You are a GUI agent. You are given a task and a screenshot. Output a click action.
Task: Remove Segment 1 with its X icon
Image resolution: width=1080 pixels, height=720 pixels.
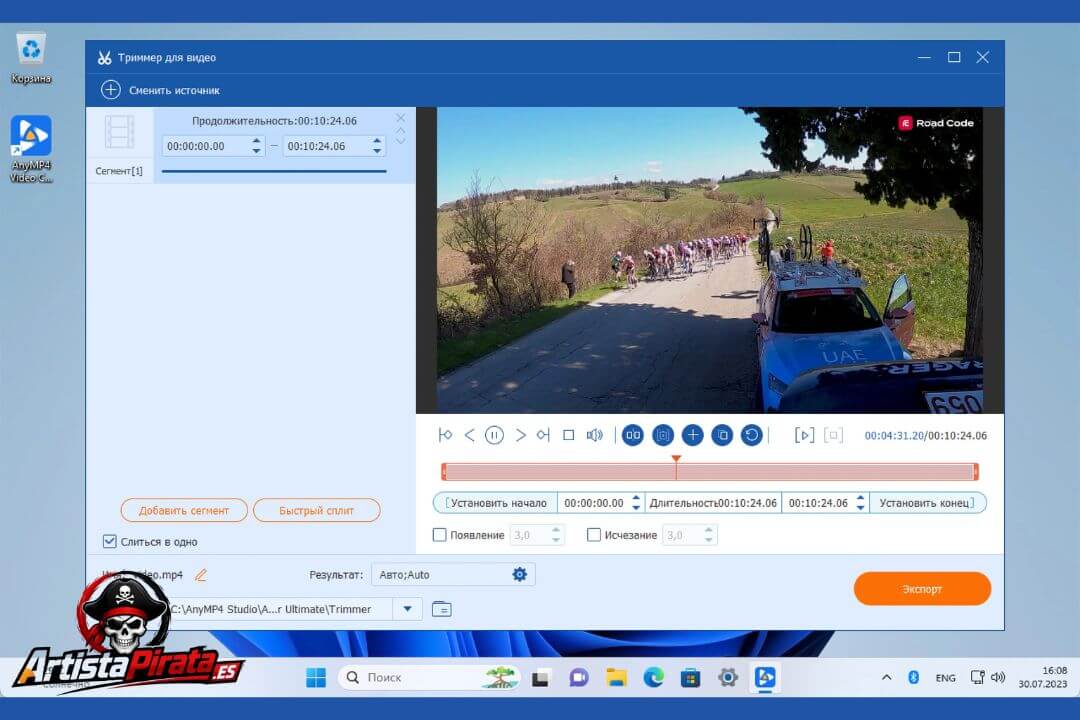[401, 118]
